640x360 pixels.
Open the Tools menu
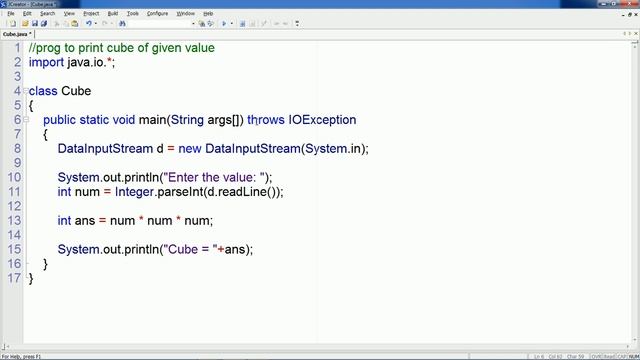tap(133, 13)
